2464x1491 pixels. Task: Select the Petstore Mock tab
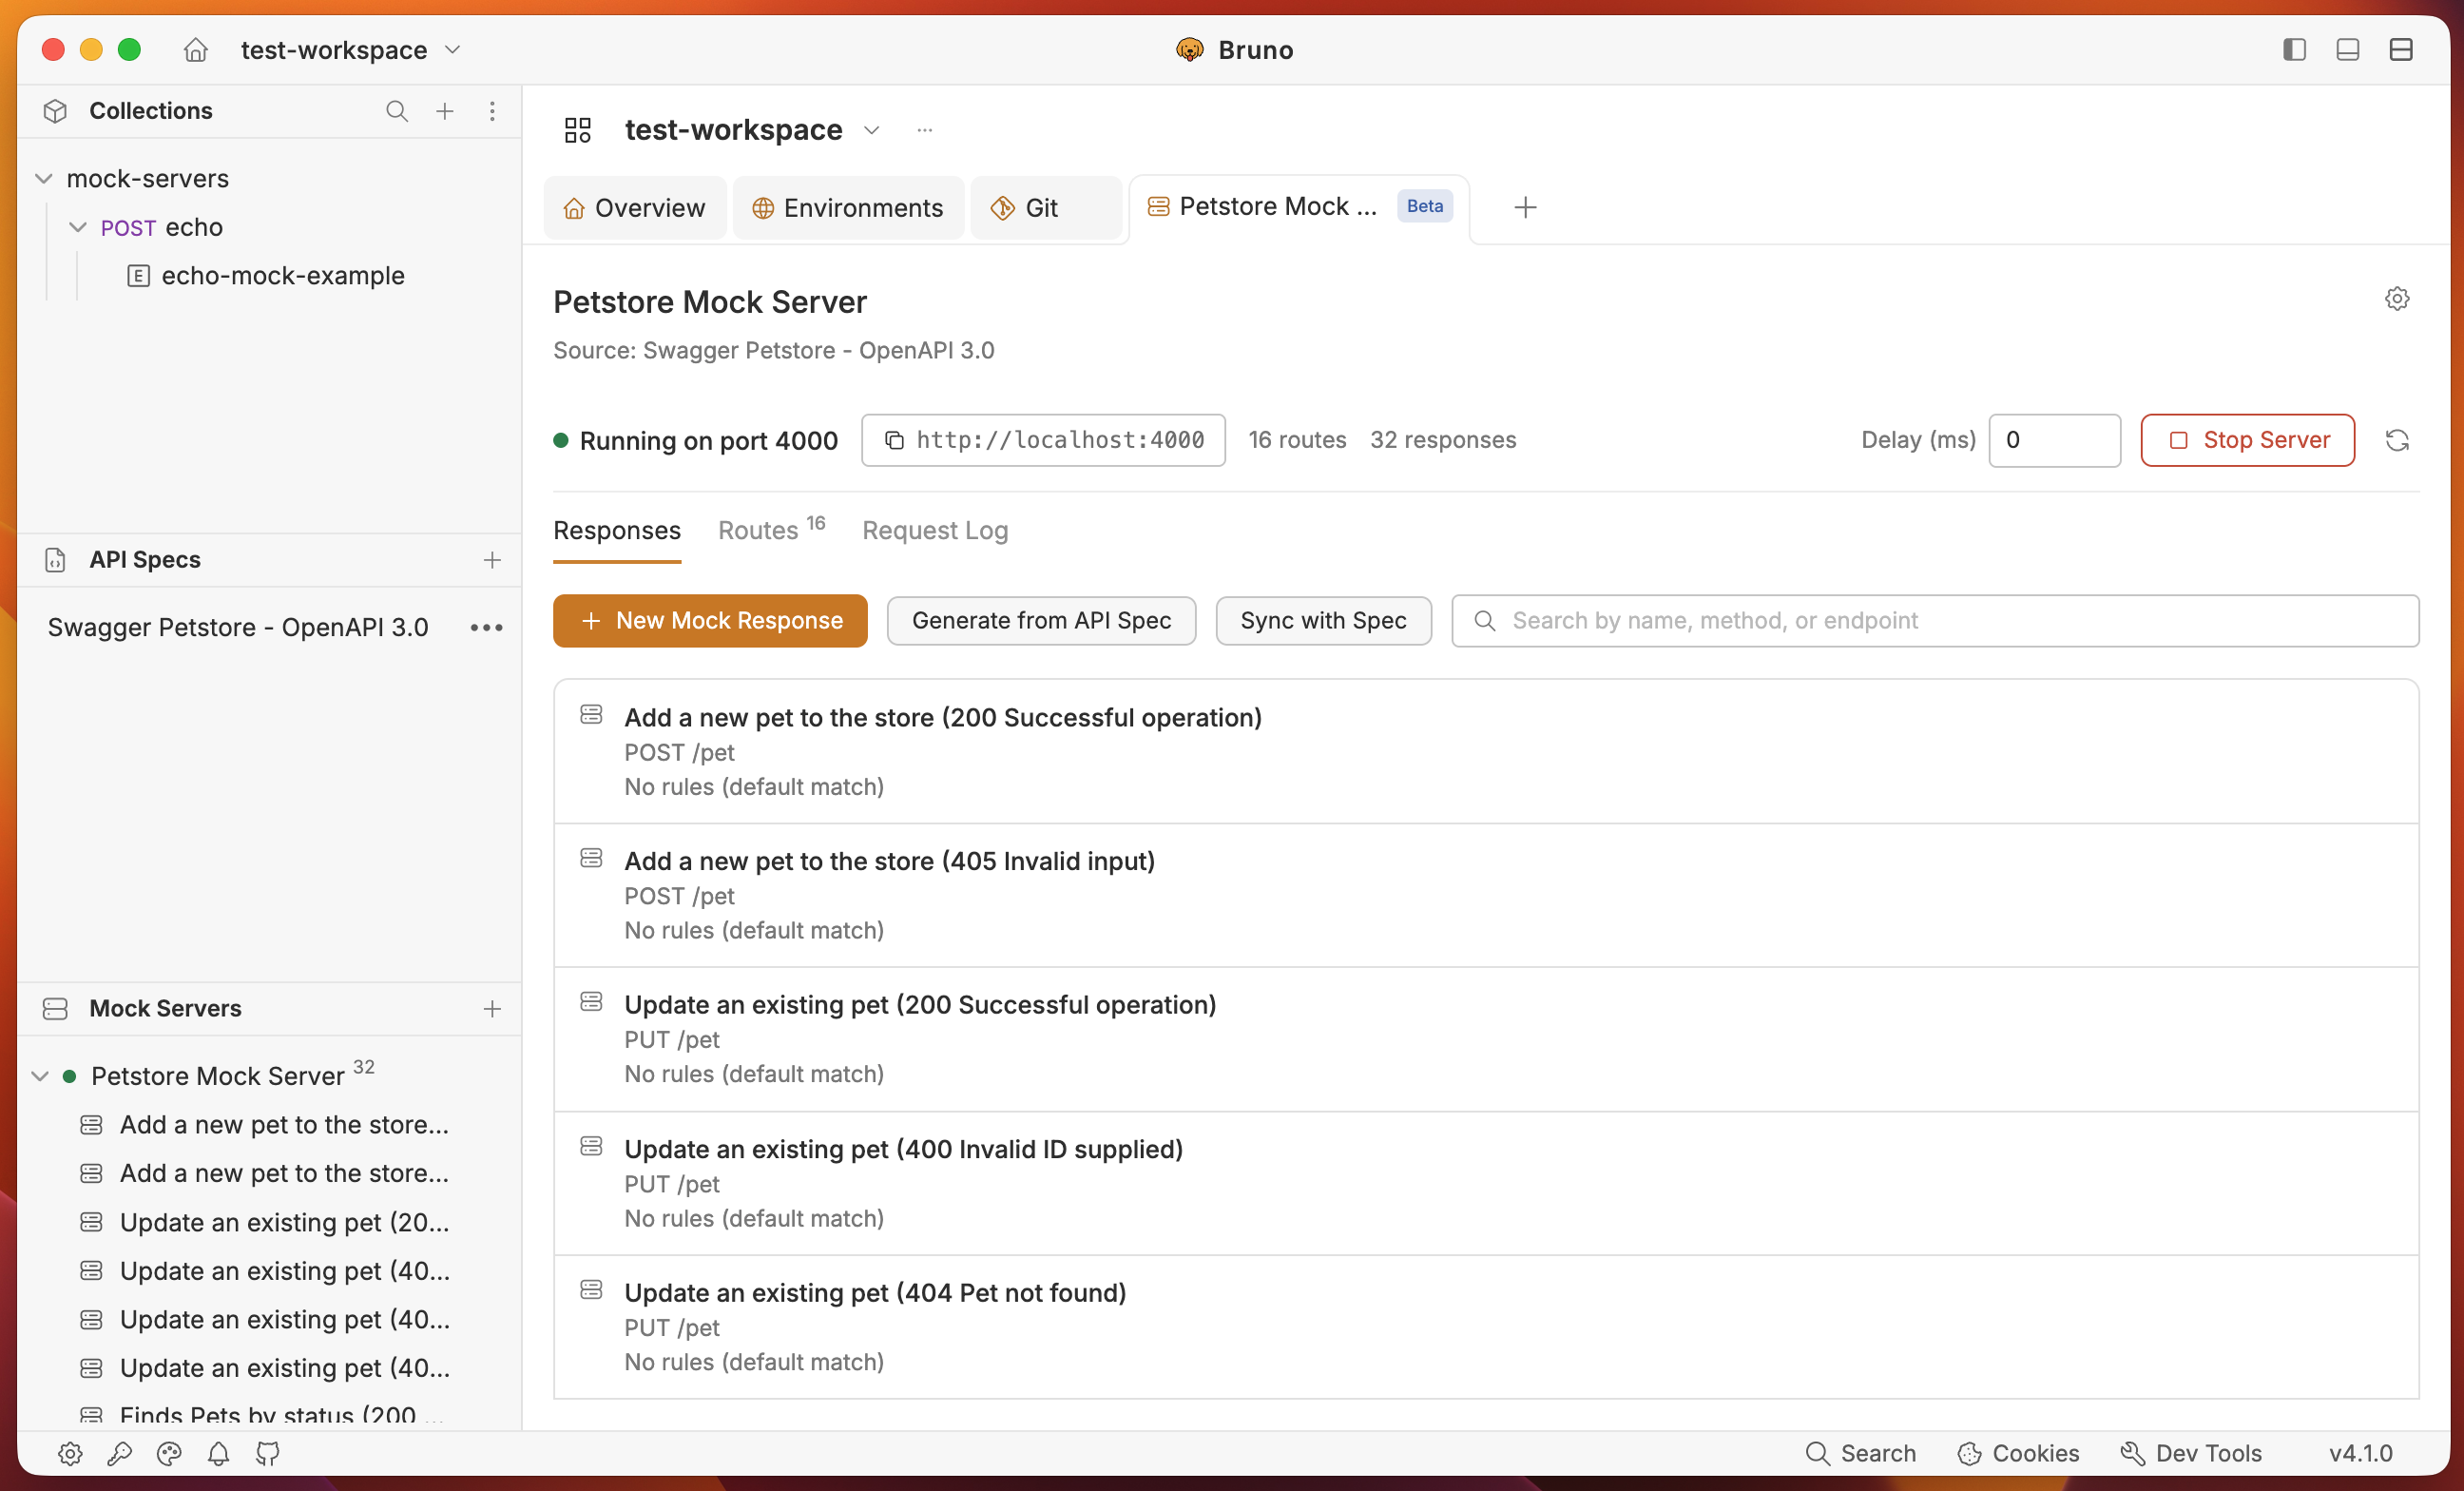point(1299,207)
